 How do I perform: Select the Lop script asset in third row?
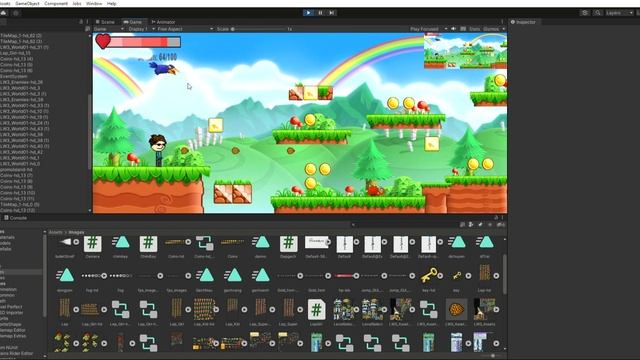click(x=316, y=309)
